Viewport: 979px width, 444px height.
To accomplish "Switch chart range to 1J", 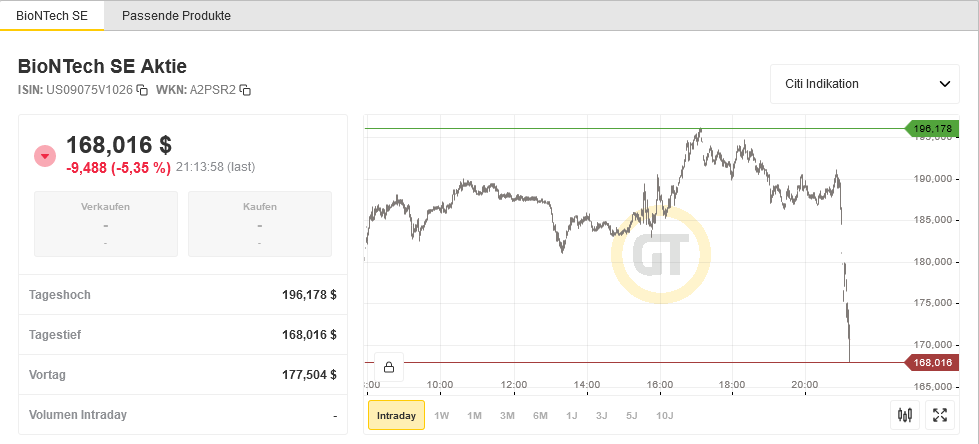I will 572,415.
